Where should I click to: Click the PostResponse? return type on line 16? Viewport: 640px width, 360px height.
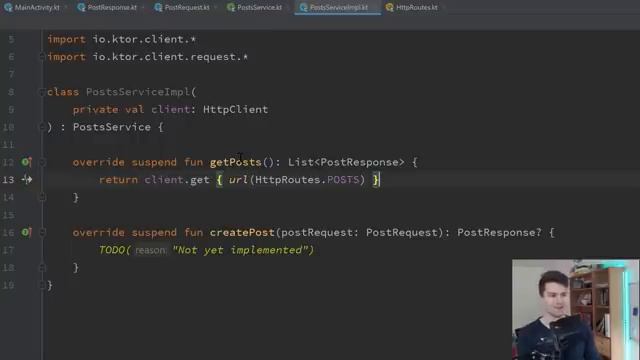499,232
